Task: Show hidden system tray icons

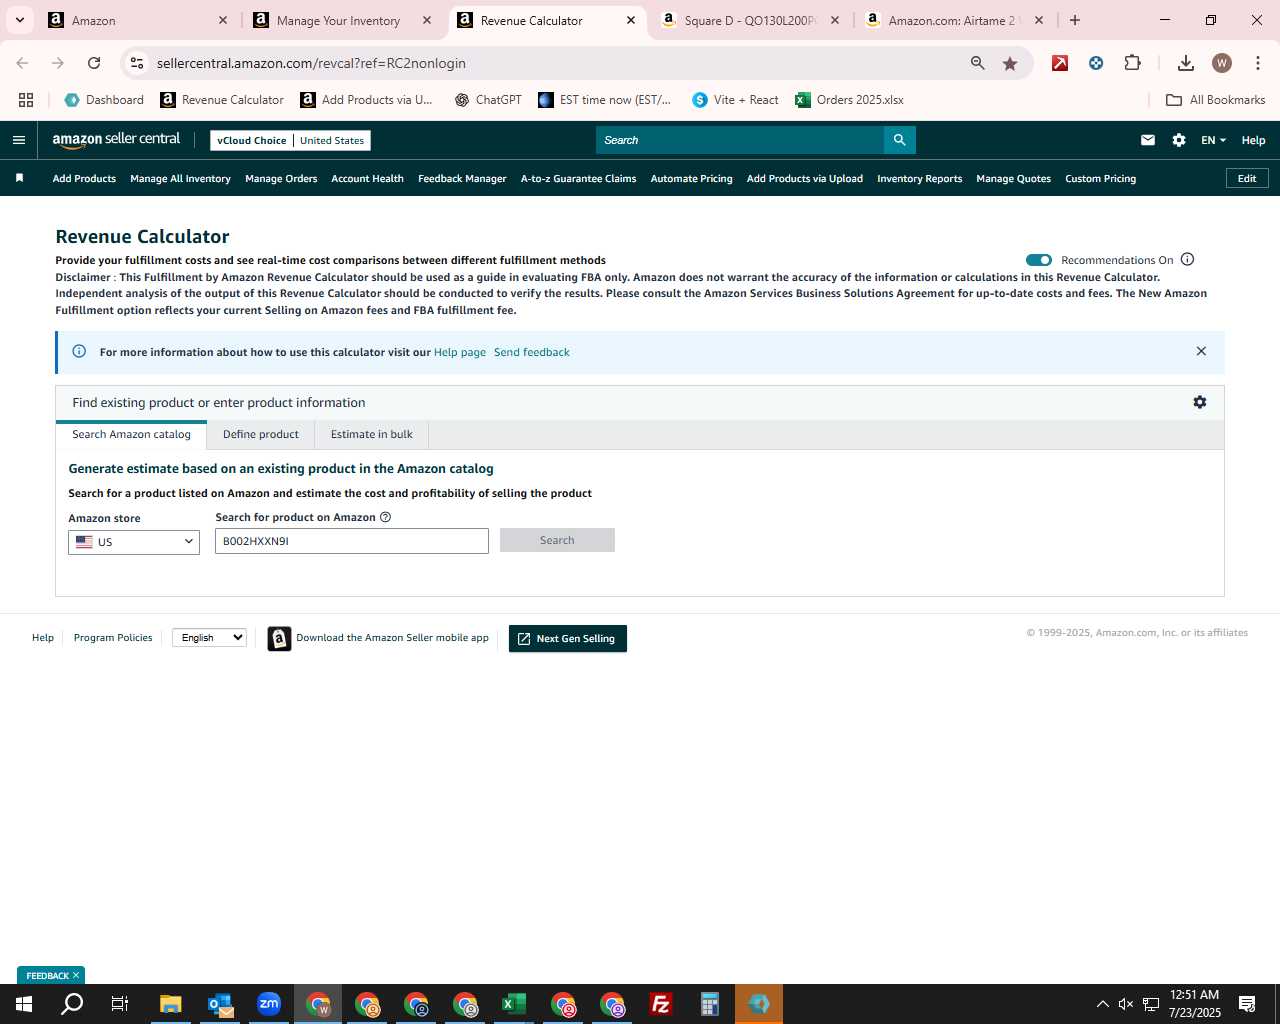Action: tap(1102, 1004)
